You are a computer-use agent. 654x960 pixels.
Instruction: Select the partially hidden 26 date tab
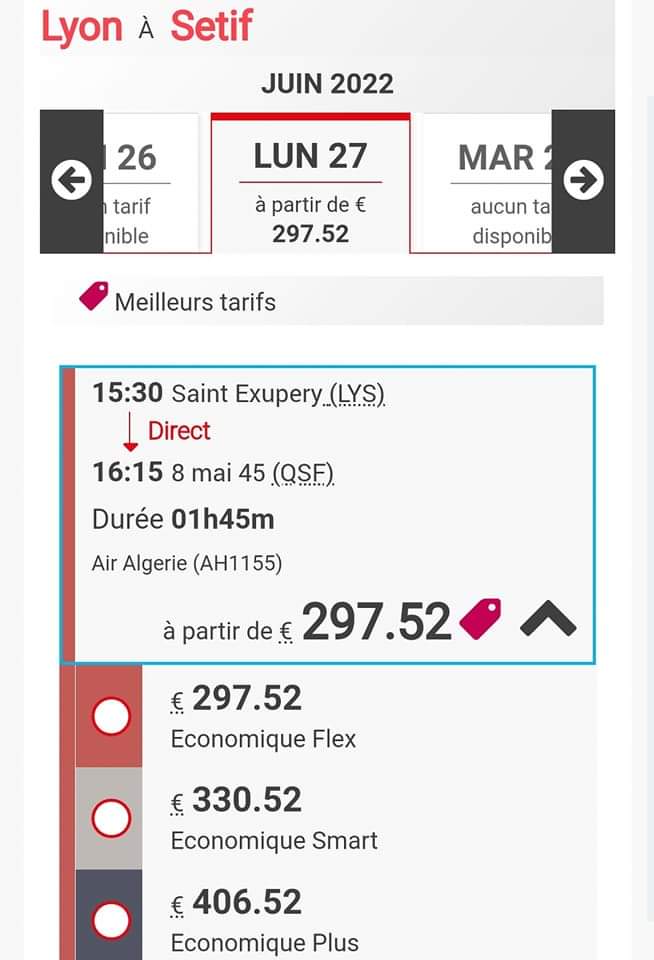(x=151, y=184)
